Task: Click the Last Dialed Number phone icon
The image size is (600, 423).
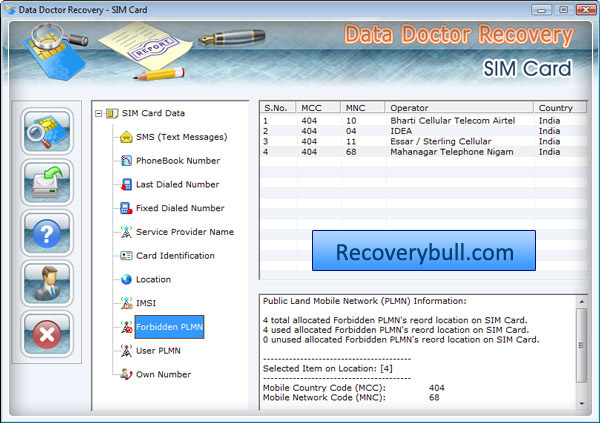Action: (126, 185)
